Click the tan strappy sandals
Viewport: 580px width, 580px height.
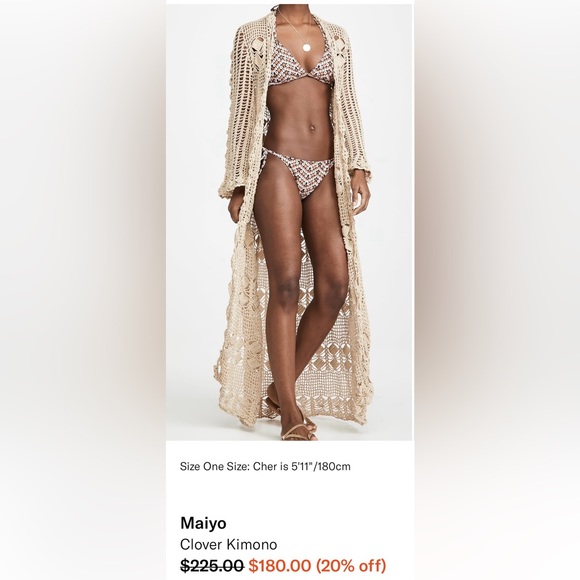[296, 425]
